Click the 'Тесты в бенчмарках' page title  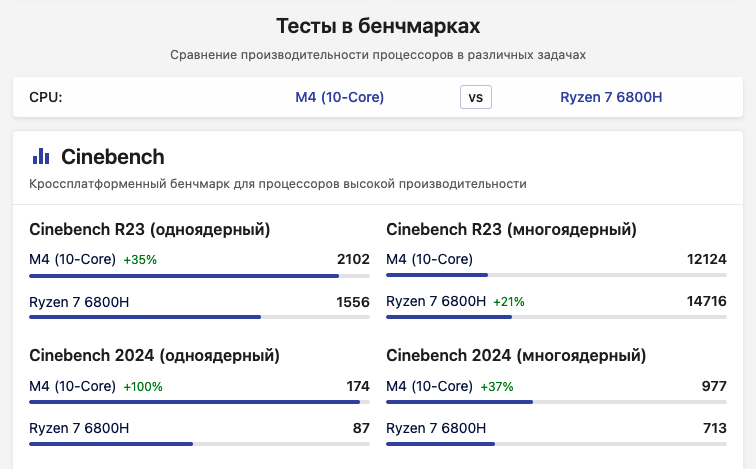click(x=378, y=26)
